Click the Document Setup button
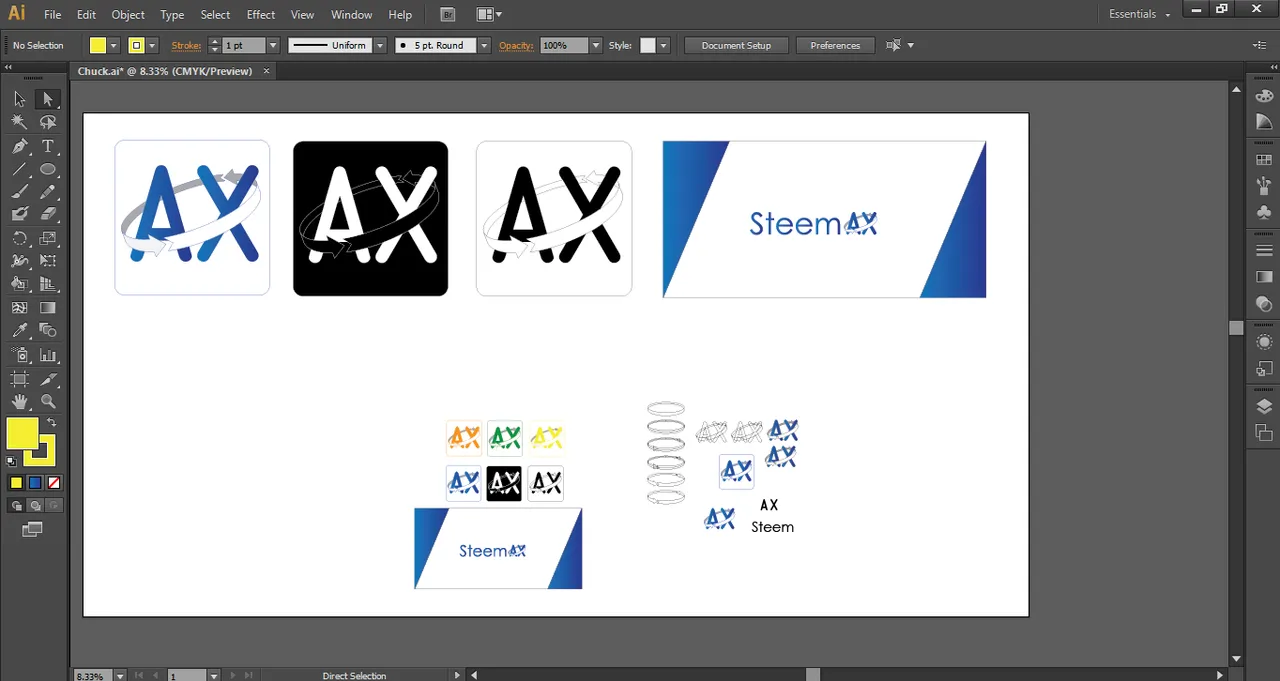The image size is (1280, 681). coord(736,45)
